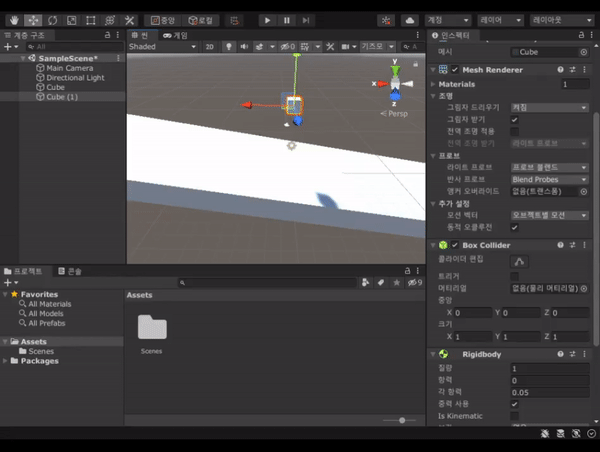Viewport: 600px width, 452px height.
Task: Lock the Hierarchy panel
Action: tap(107, 35)
